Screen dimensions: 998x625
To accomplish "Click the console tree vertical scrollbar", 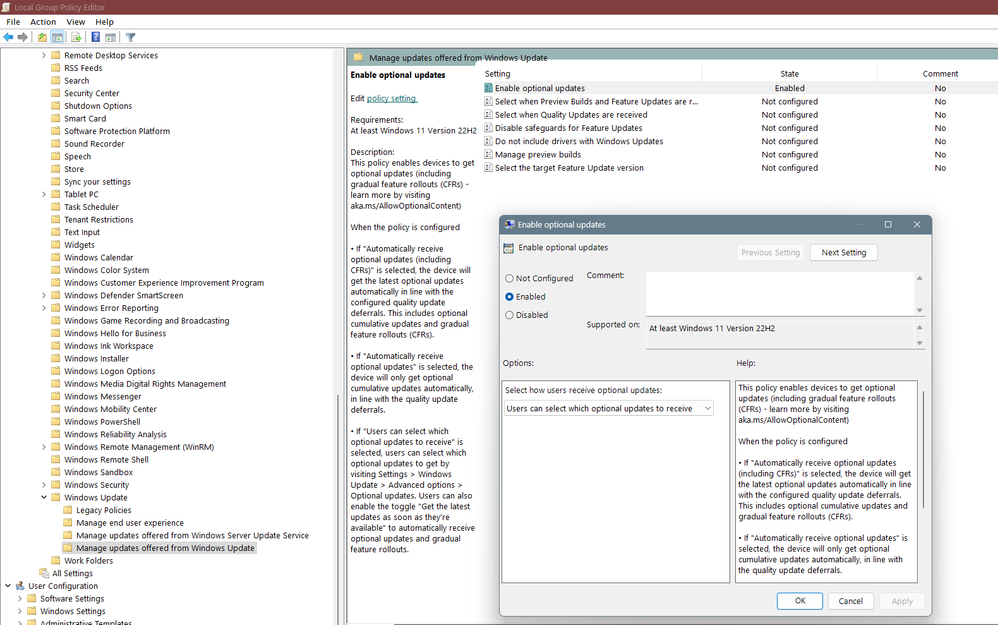I will click(x=338, y=509).
